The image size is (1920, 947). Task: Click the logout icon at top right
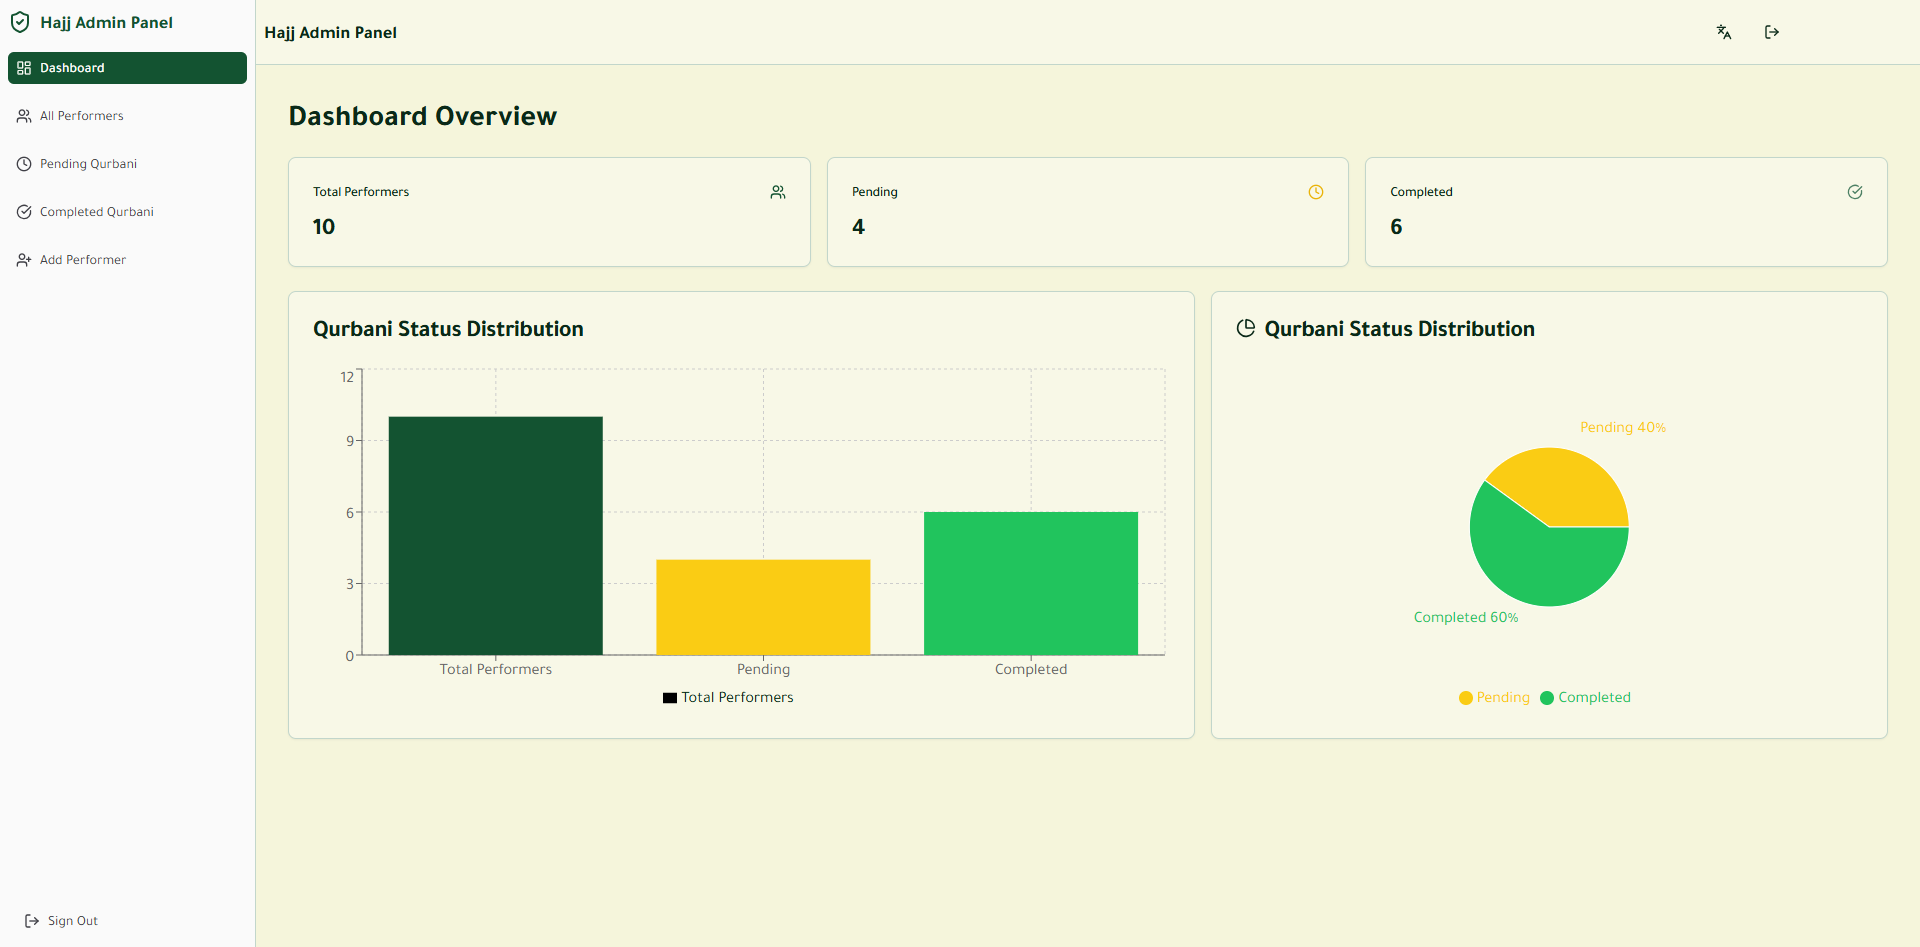click(1772, 31)
